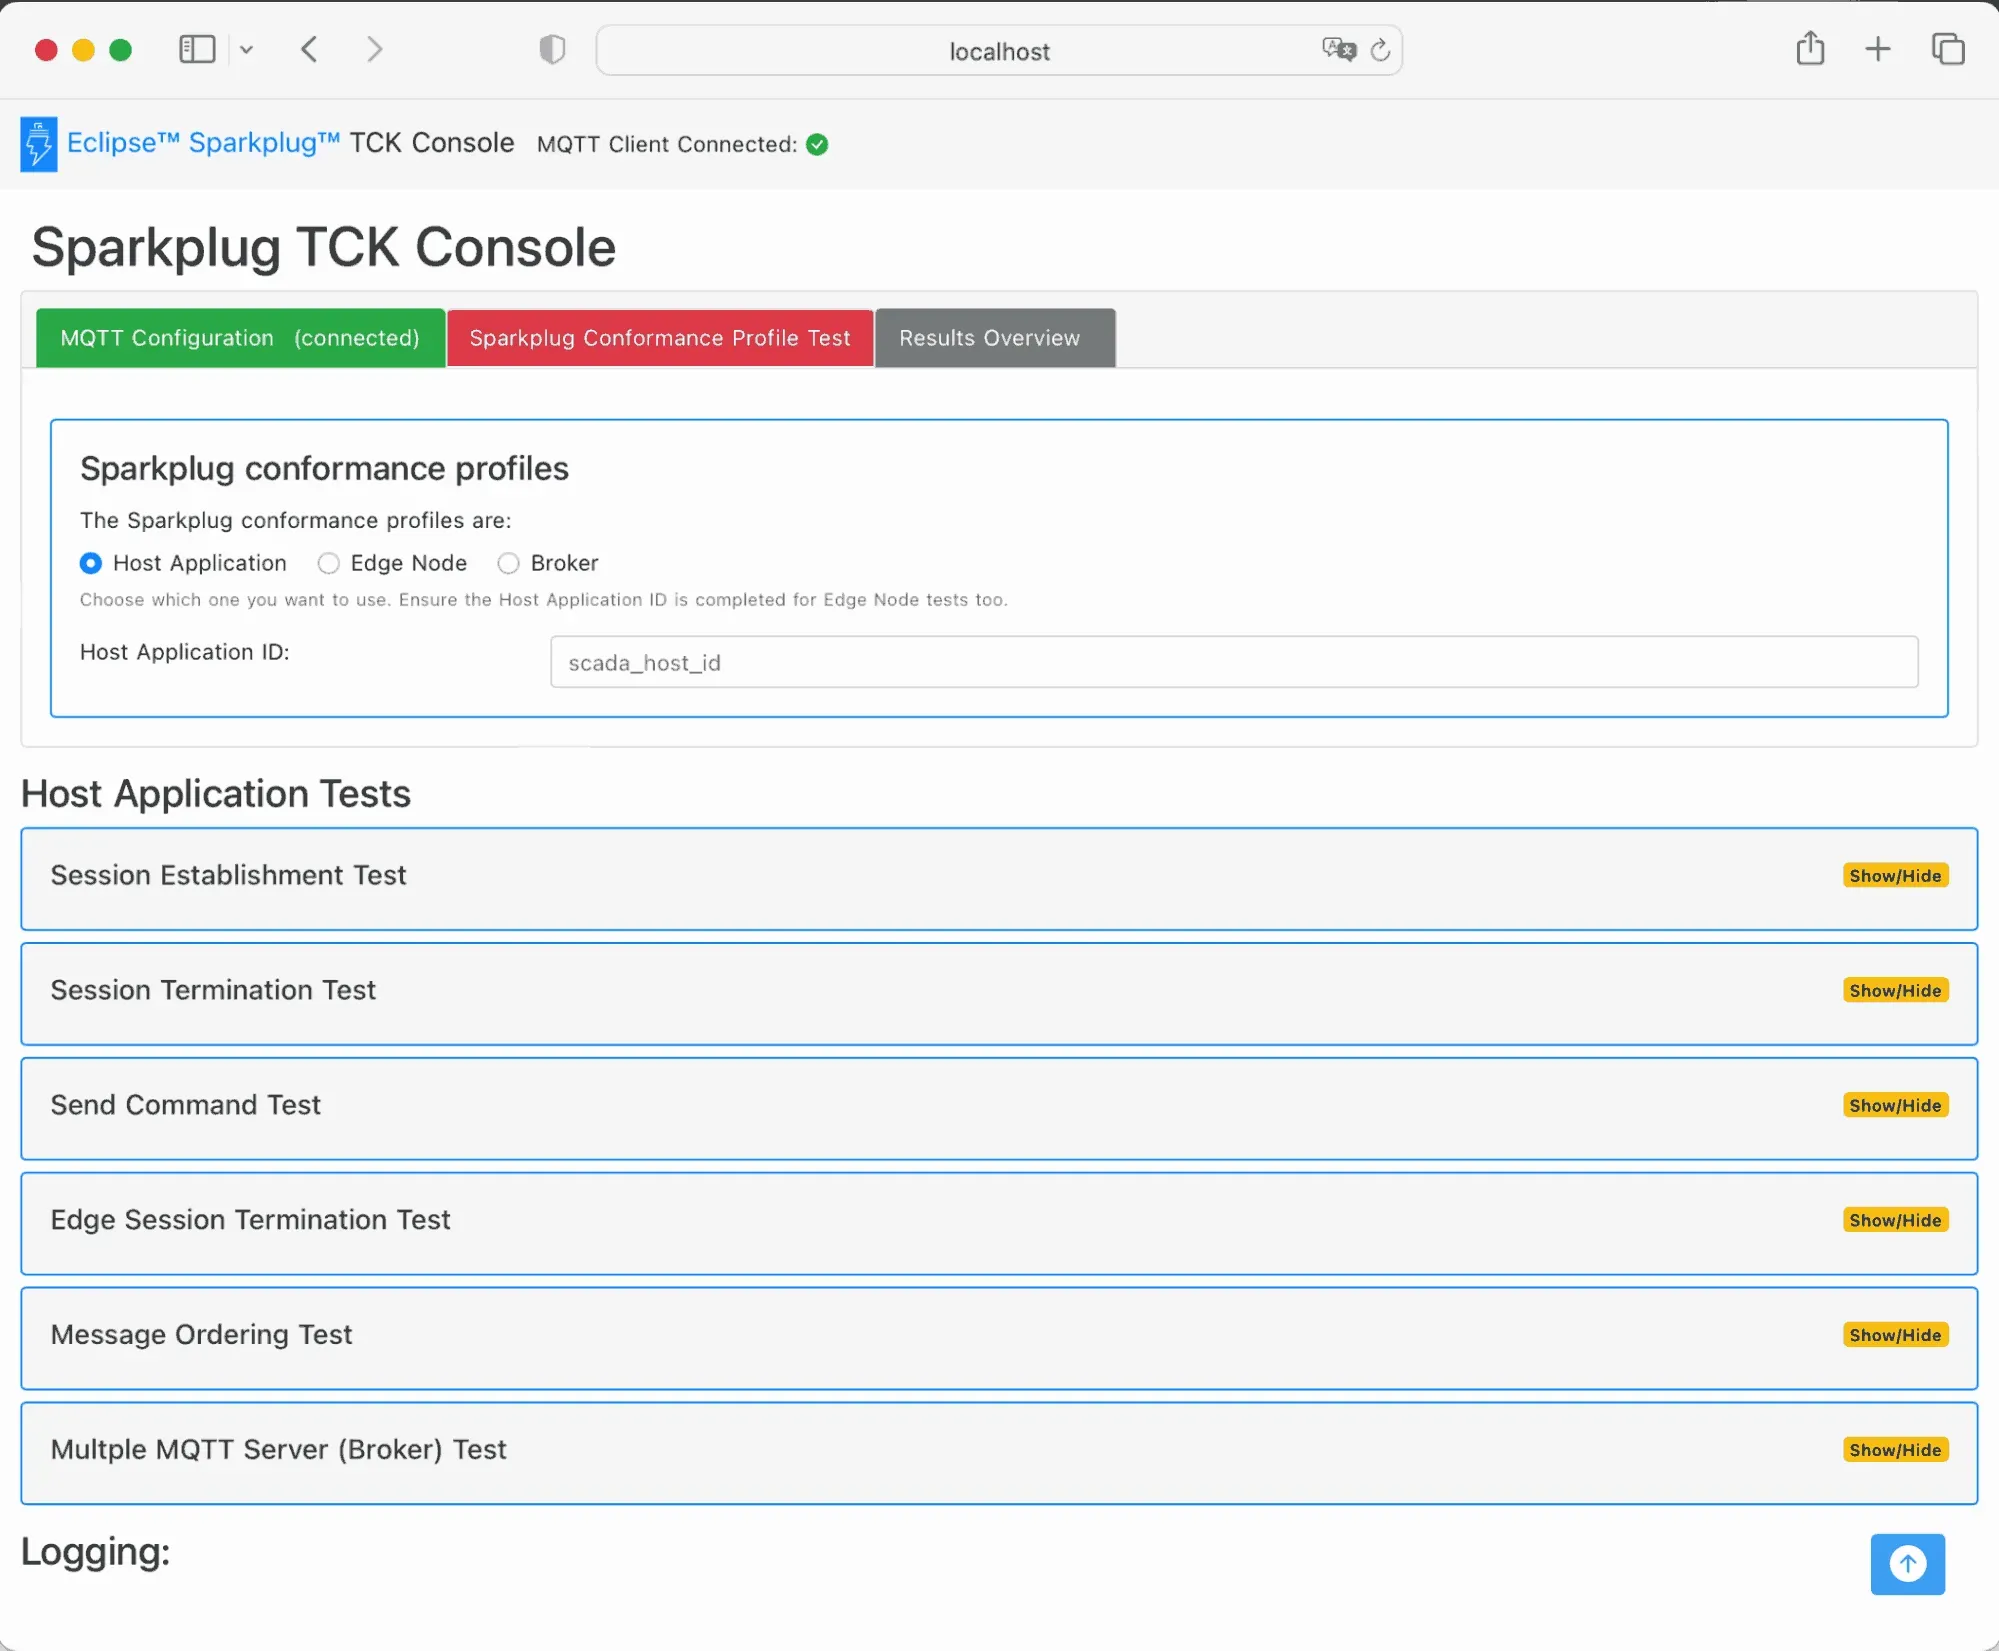This screenshot has width=1999, height=1651.
Task: Select the Host Application radio button
Action: [x=90, y=563]
